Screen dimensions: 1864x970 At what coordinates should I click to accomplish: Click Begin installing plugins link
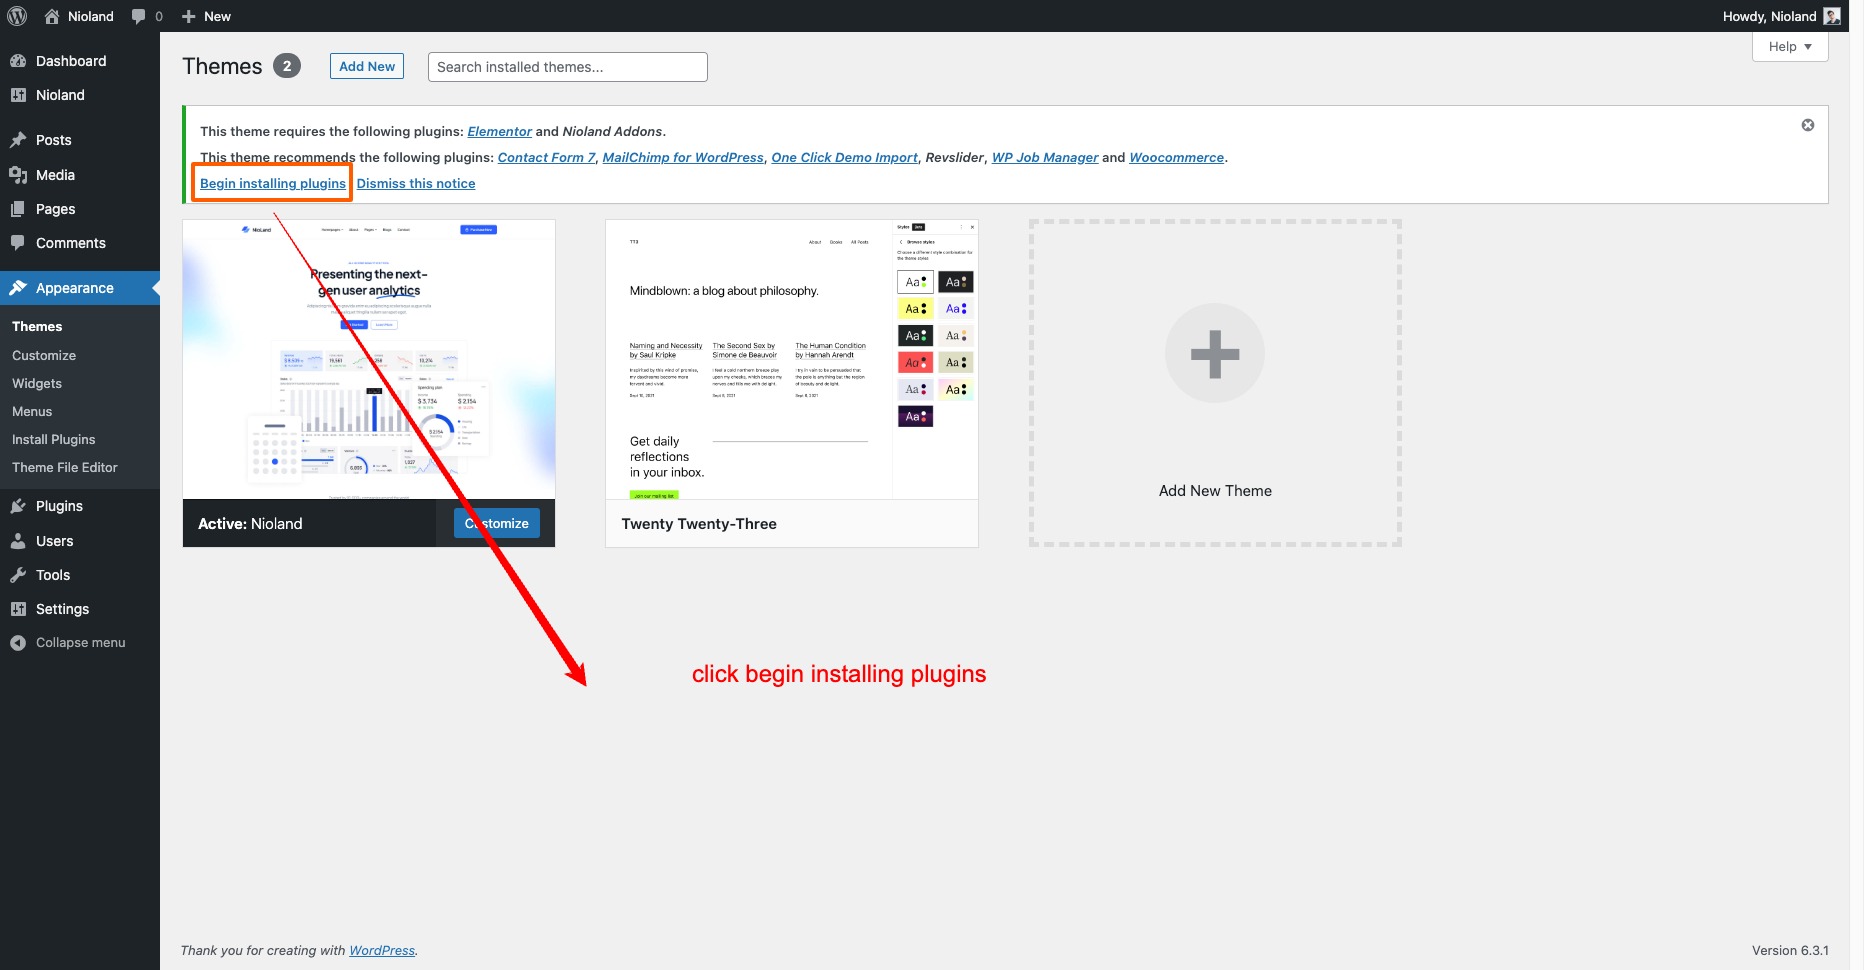coord(273,183)
